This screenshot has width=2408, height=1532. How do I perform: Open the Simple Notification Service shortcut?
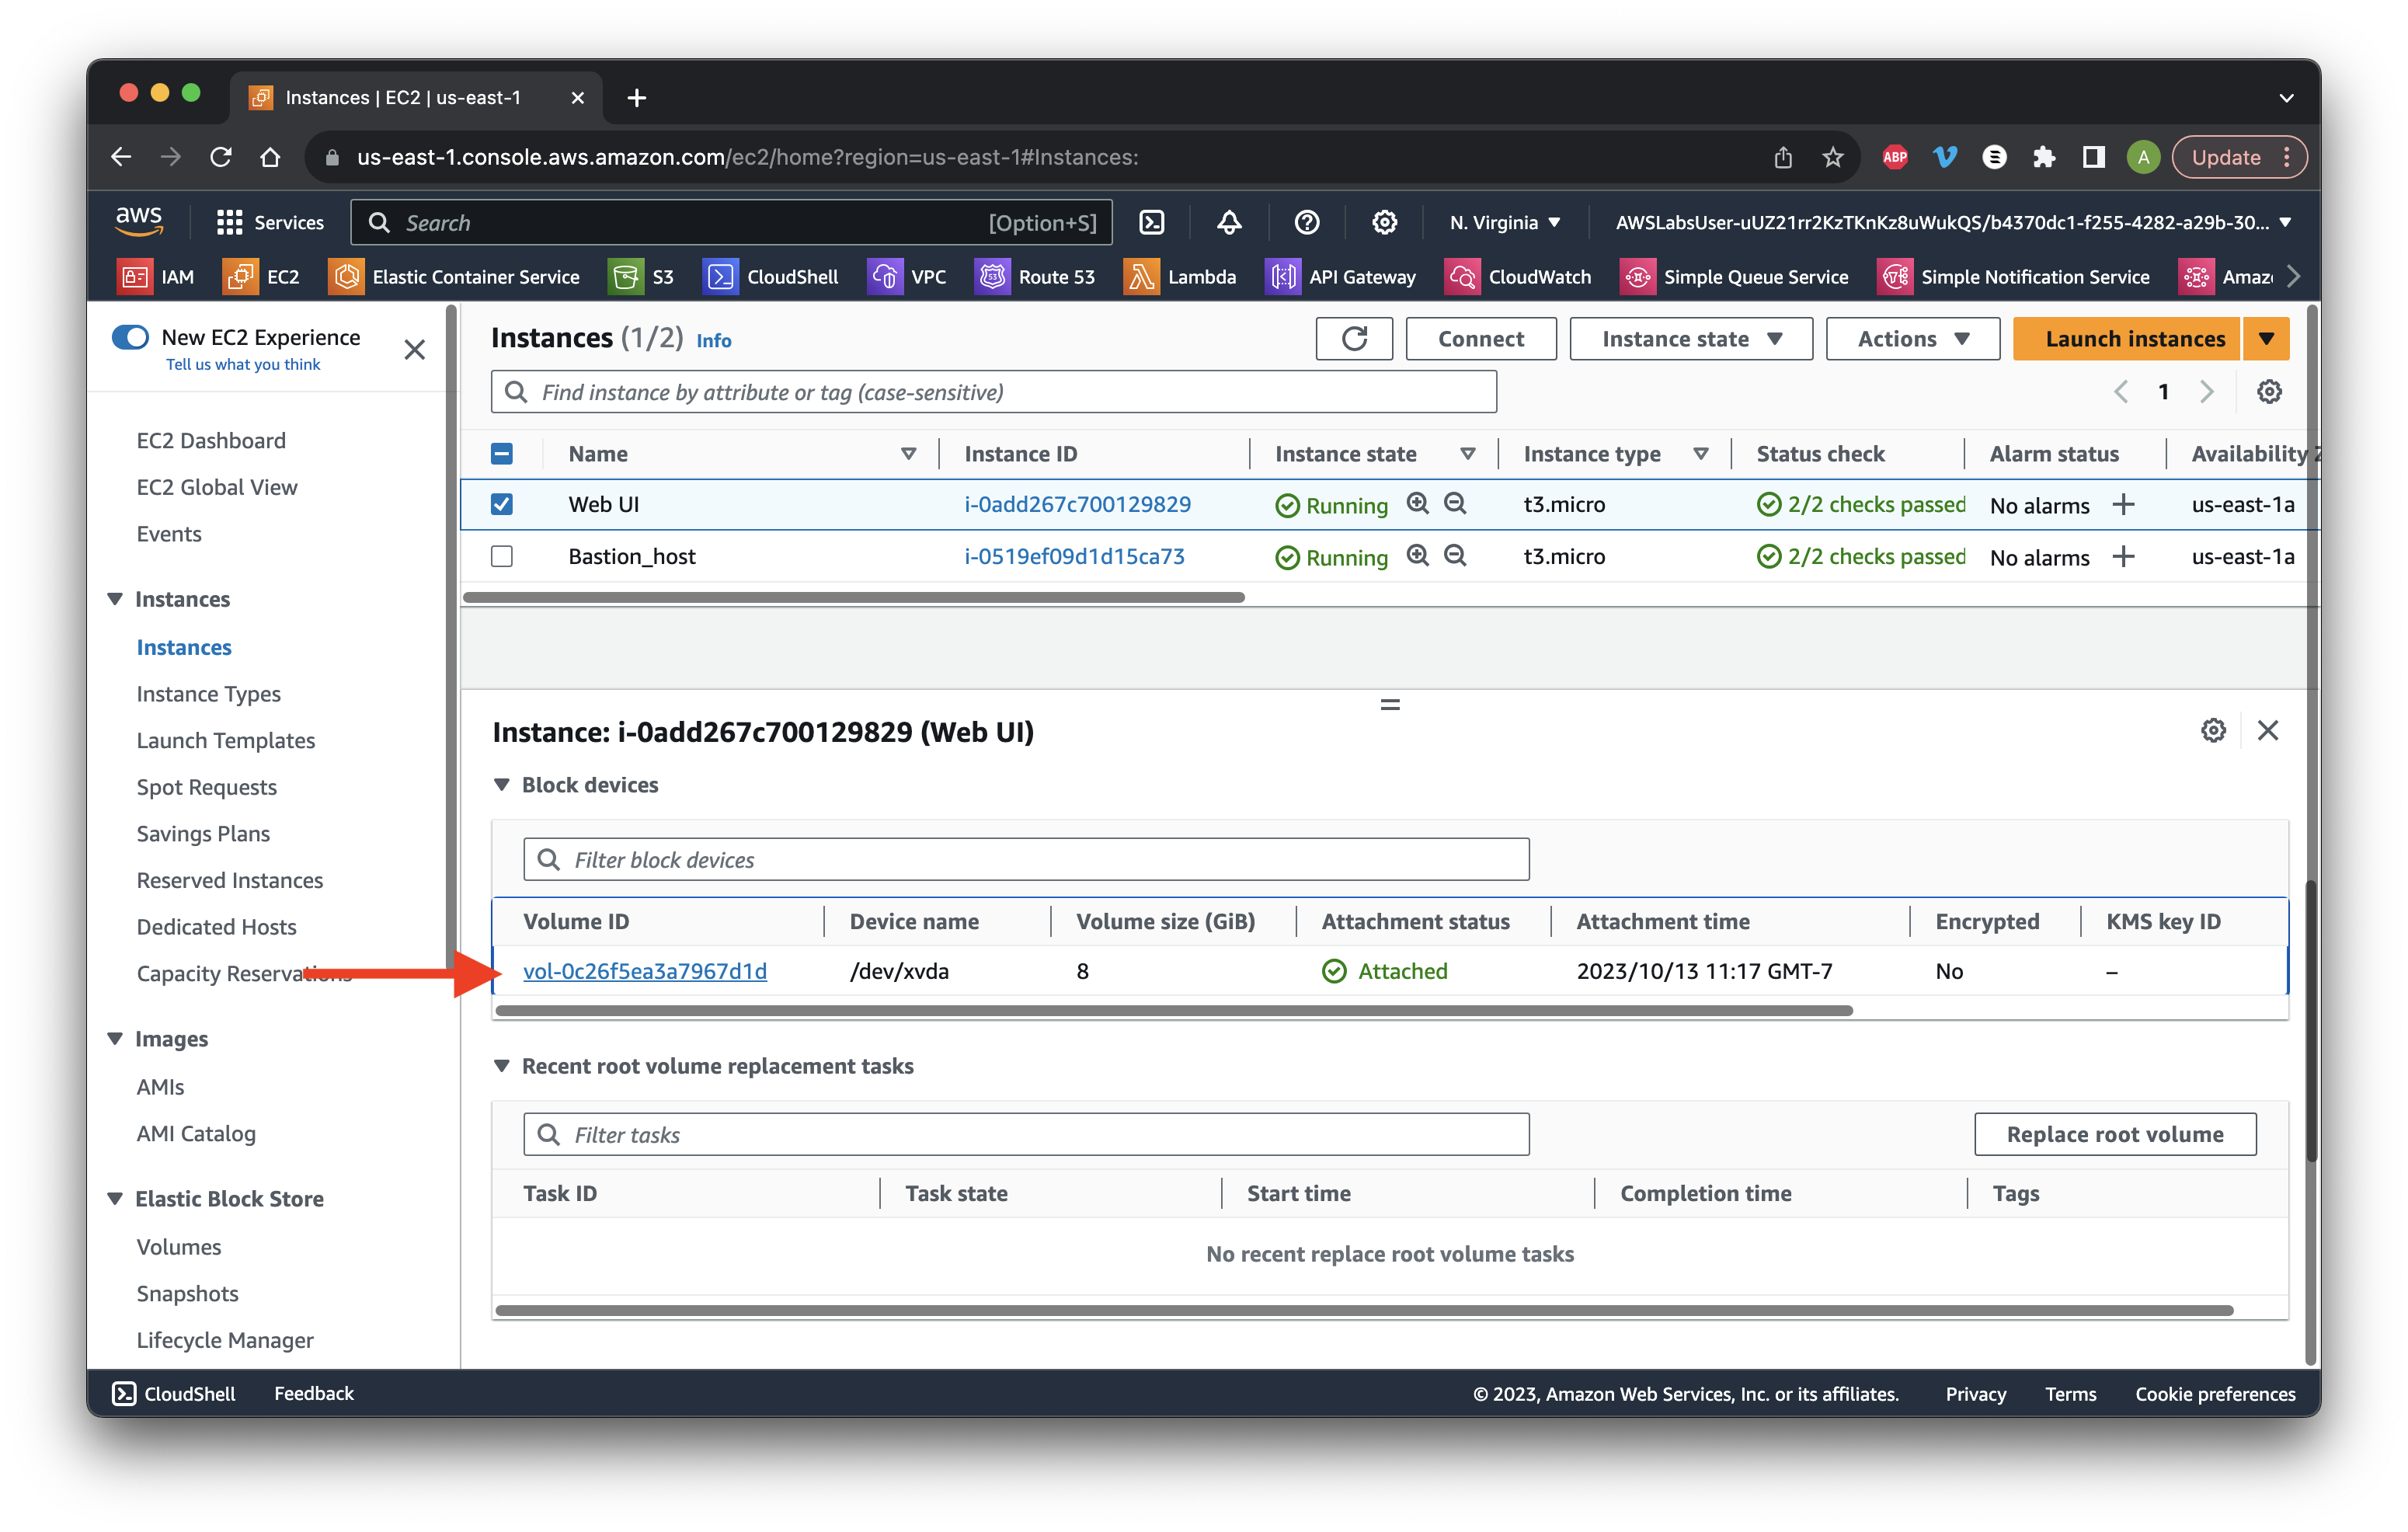point(2014,277)
